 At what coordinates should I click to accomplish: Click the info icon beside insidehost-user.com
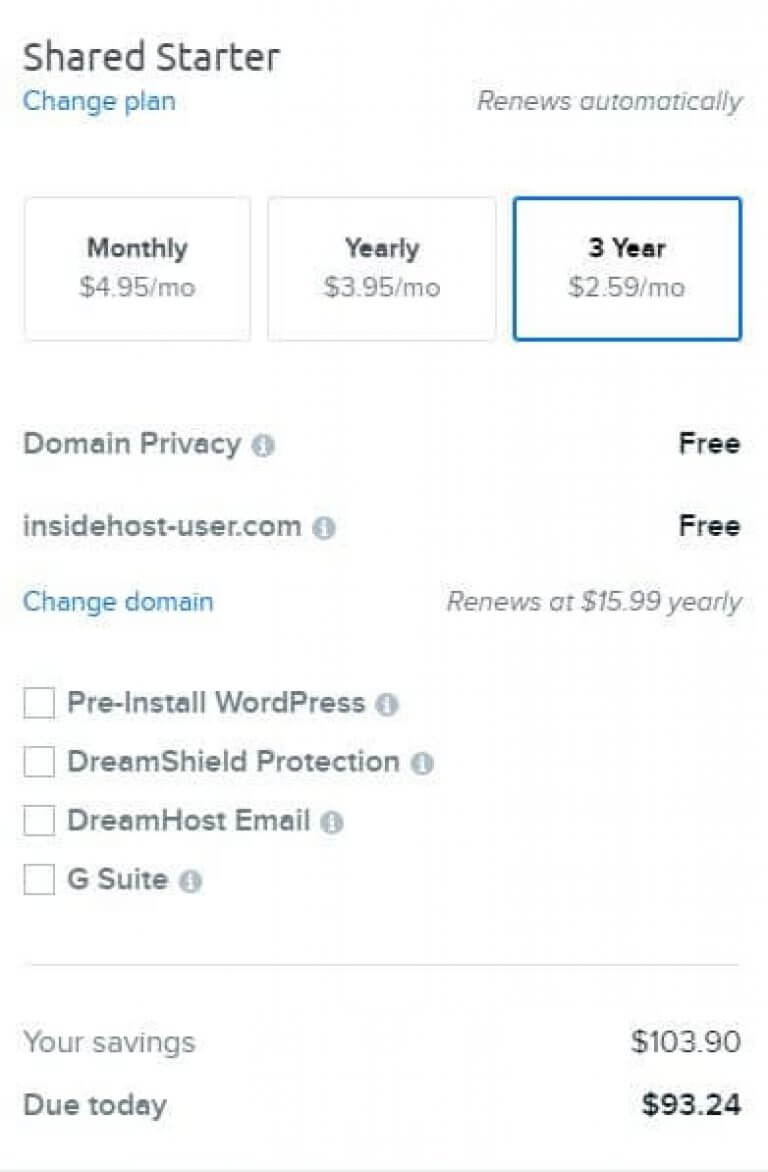tap(322, 527)
